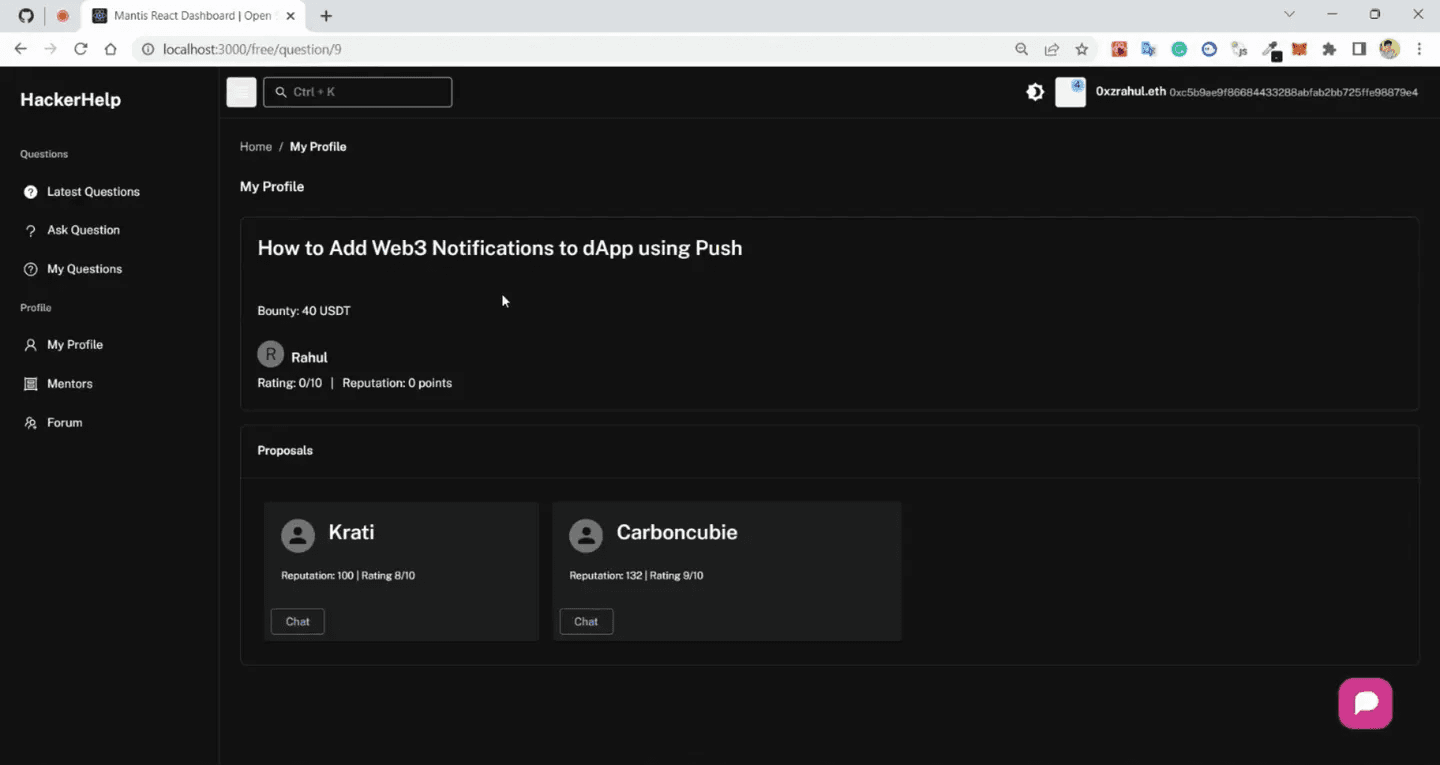Click the Krati proposal name

pos(351,532)
